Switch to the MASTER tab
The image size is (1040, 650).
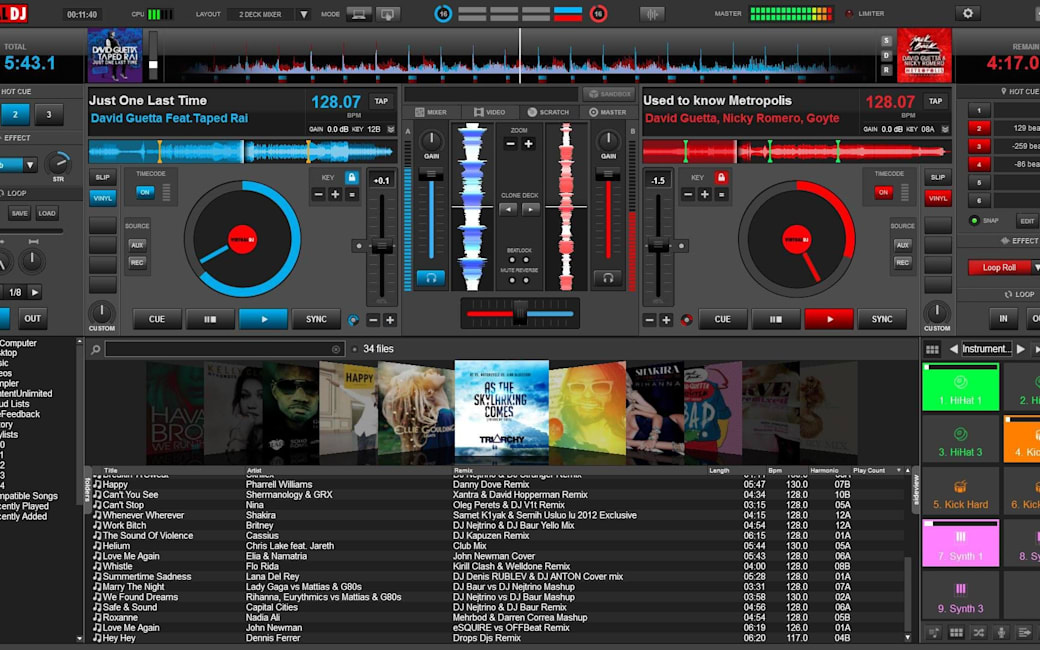click(608, 112)
